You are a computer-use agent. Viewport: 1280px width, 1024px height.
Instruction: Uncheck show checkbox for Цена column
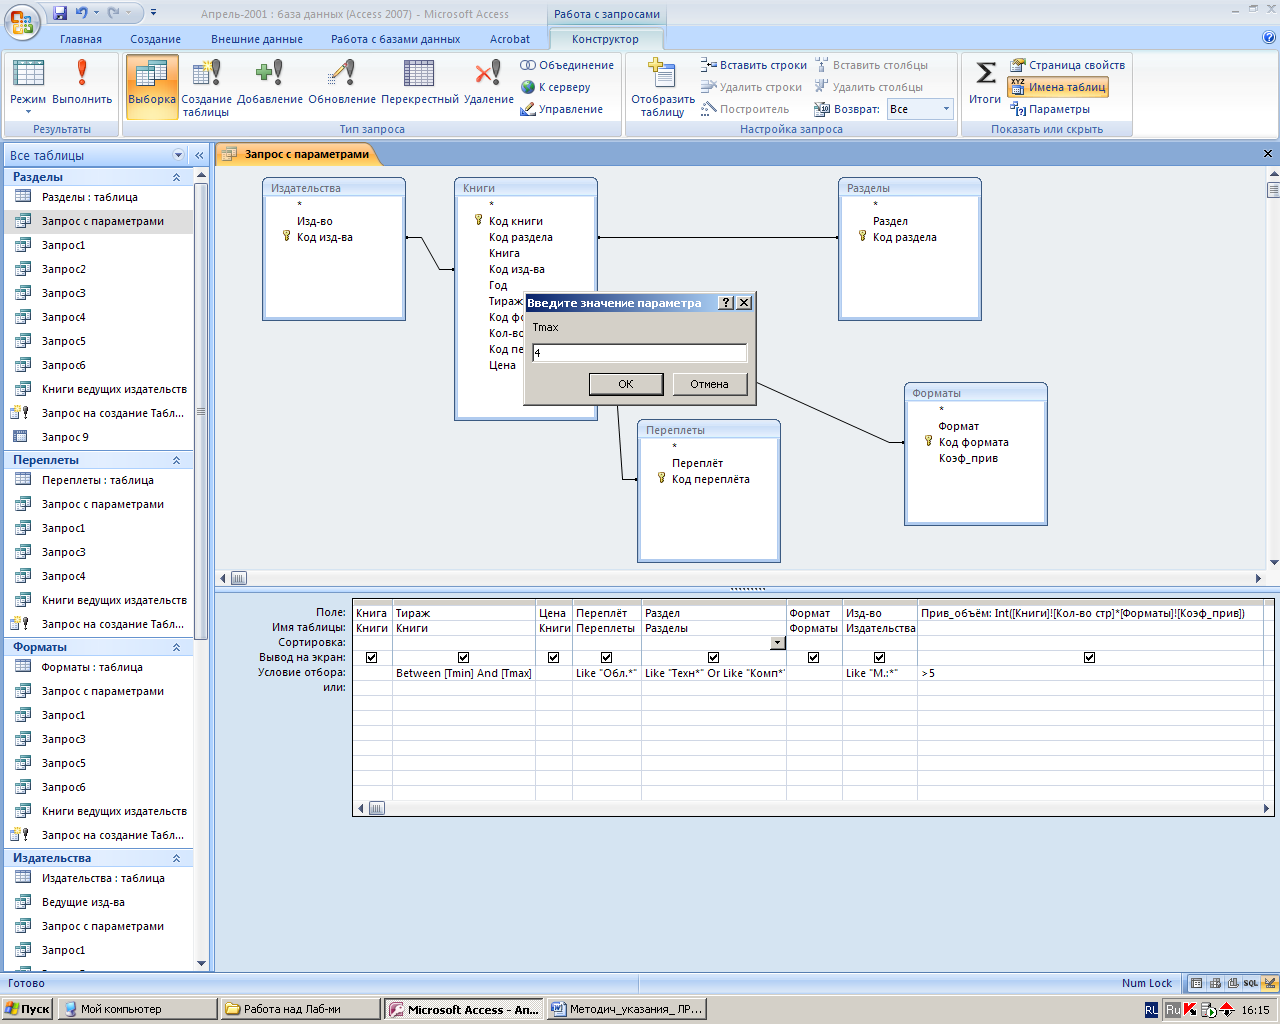click(554, 657)
